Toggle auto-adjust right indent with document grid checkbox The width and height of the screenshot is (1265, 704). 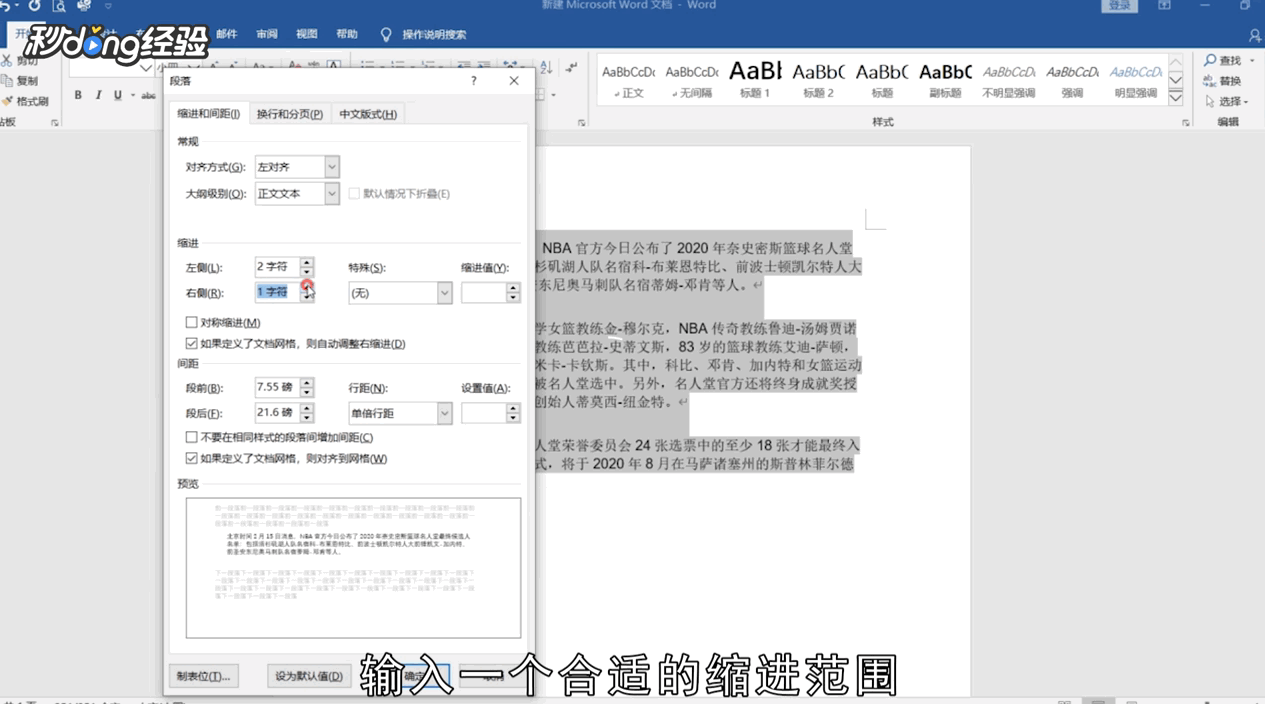[x=192, y=344]
